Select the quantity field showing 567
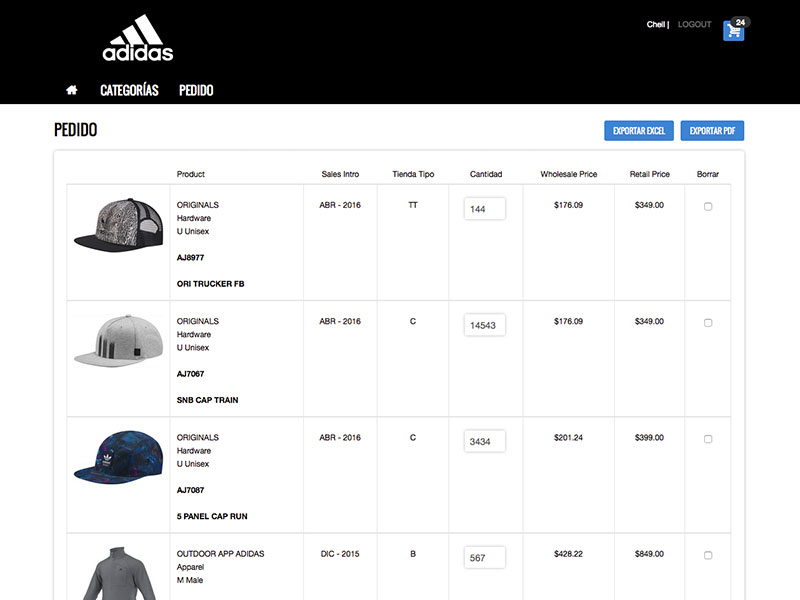The height and width of the screenshot is (600, 800). [485, 557]
